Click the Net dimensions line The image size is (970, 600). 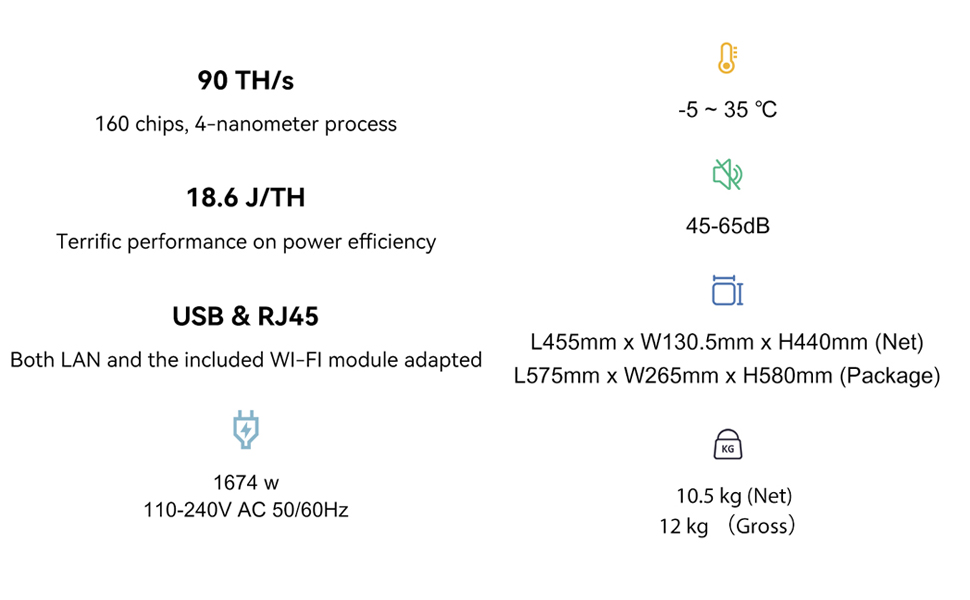[x=727, y=343]
